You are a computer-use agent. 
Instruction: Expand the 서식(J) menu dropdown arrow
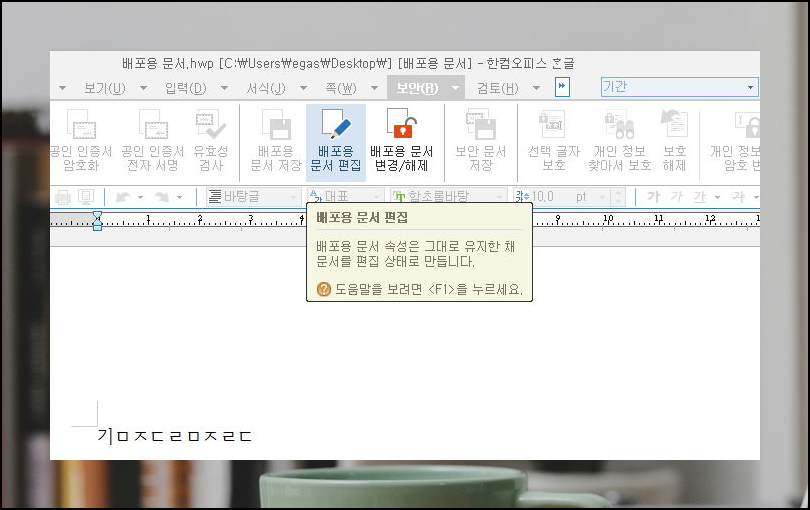(304, 88)
